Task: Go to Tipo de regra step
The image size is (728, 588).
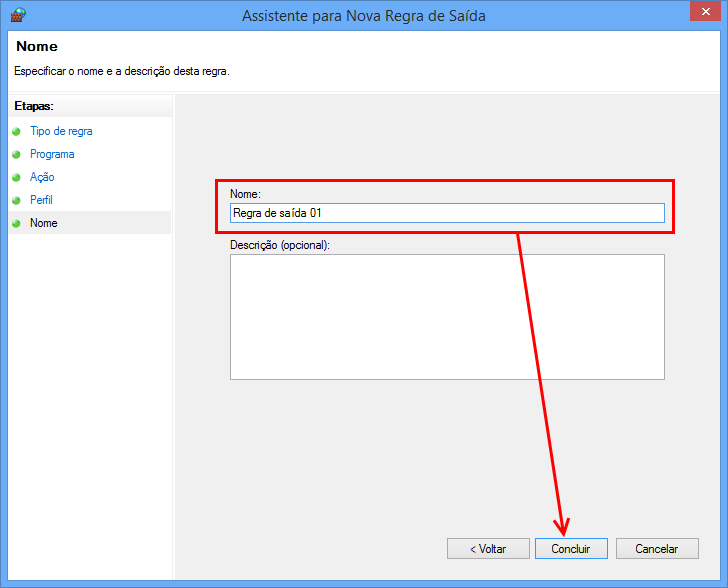Action: pyautogui.click(x=61, y=131)
